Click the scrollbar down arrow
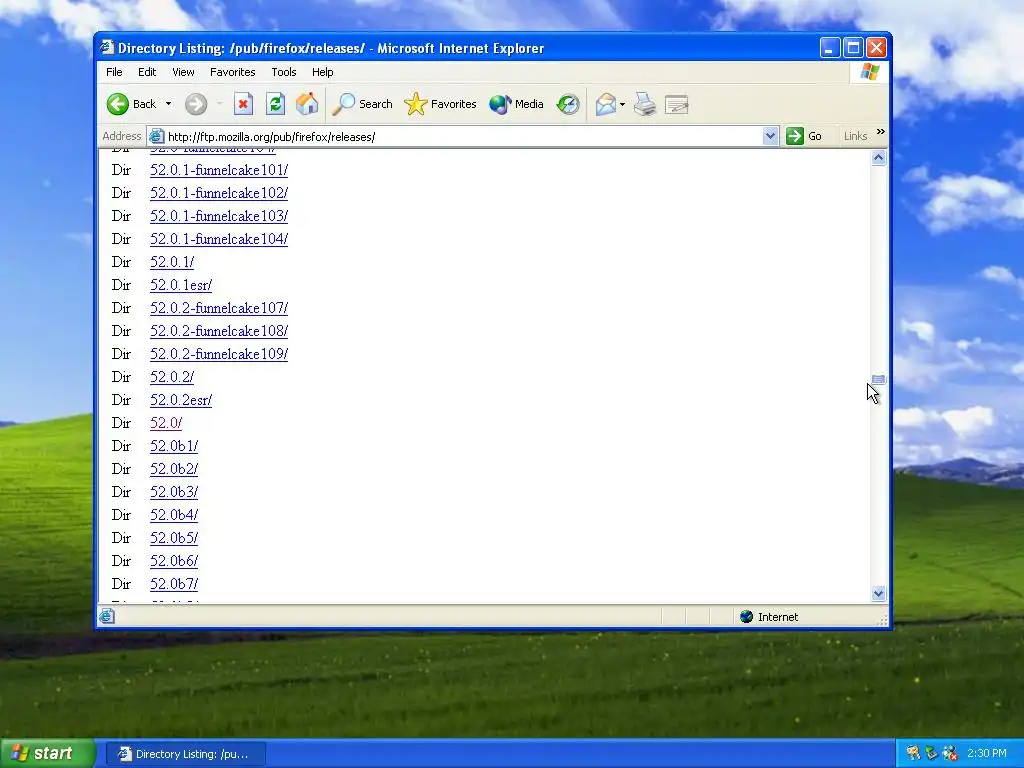This screenshot has width=1024, height=768. point(878,594)
